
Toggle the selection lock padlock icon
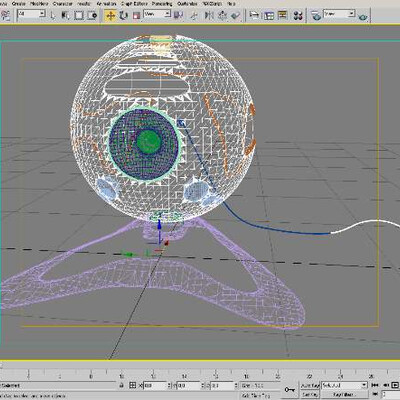[x=122, y=385]
